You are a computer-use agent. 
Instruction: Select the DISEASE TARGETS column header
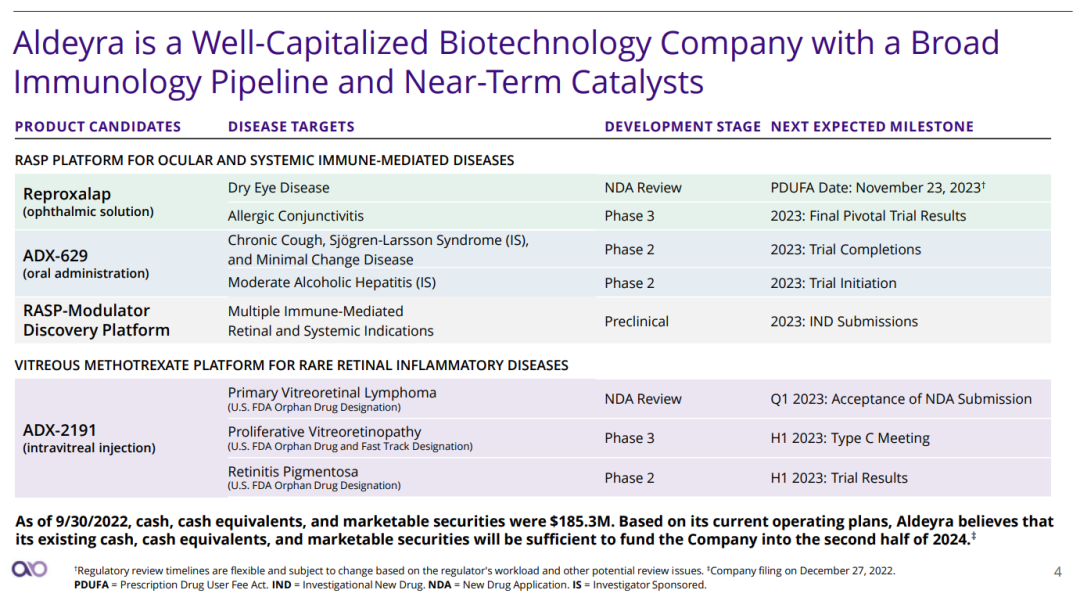point(291,127)
